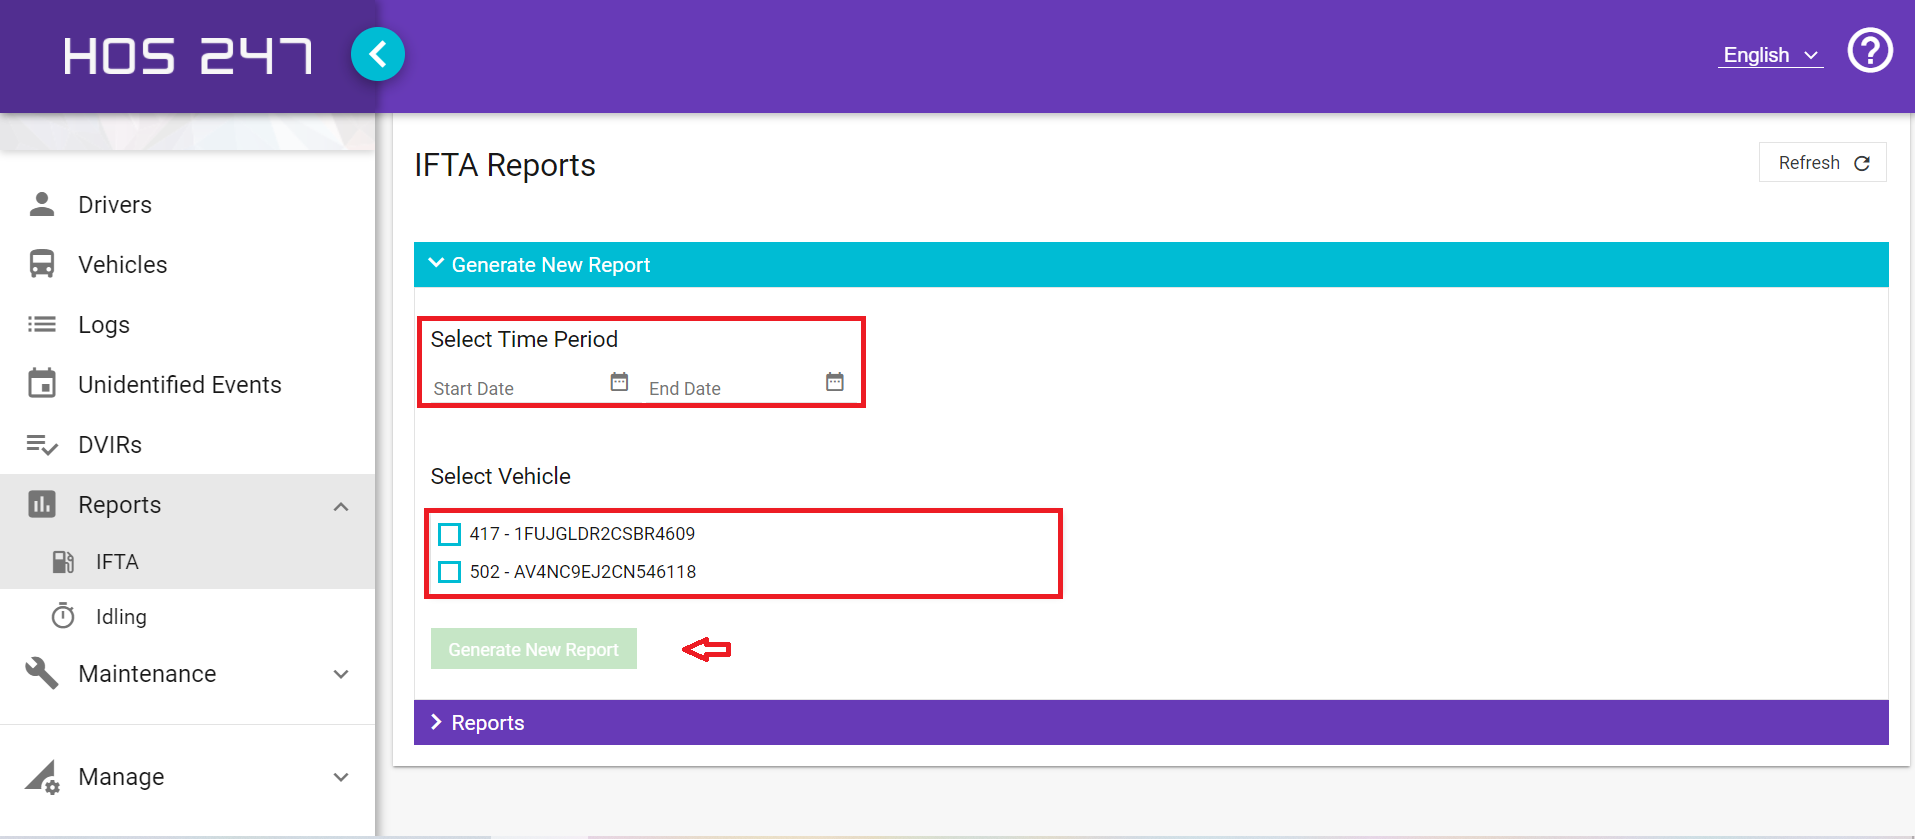The image size is (1915, 839).
Task: Click the Vehicles bus icon
Action: pos(42,264)
